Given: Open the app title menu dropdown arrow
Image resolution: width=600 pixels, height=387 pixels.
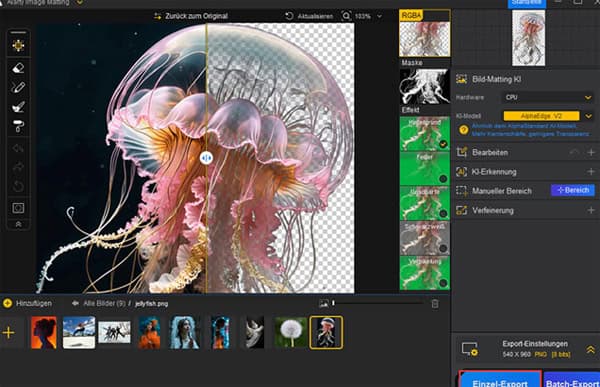Looking at the screenshot, I should (x=80, y=2).
